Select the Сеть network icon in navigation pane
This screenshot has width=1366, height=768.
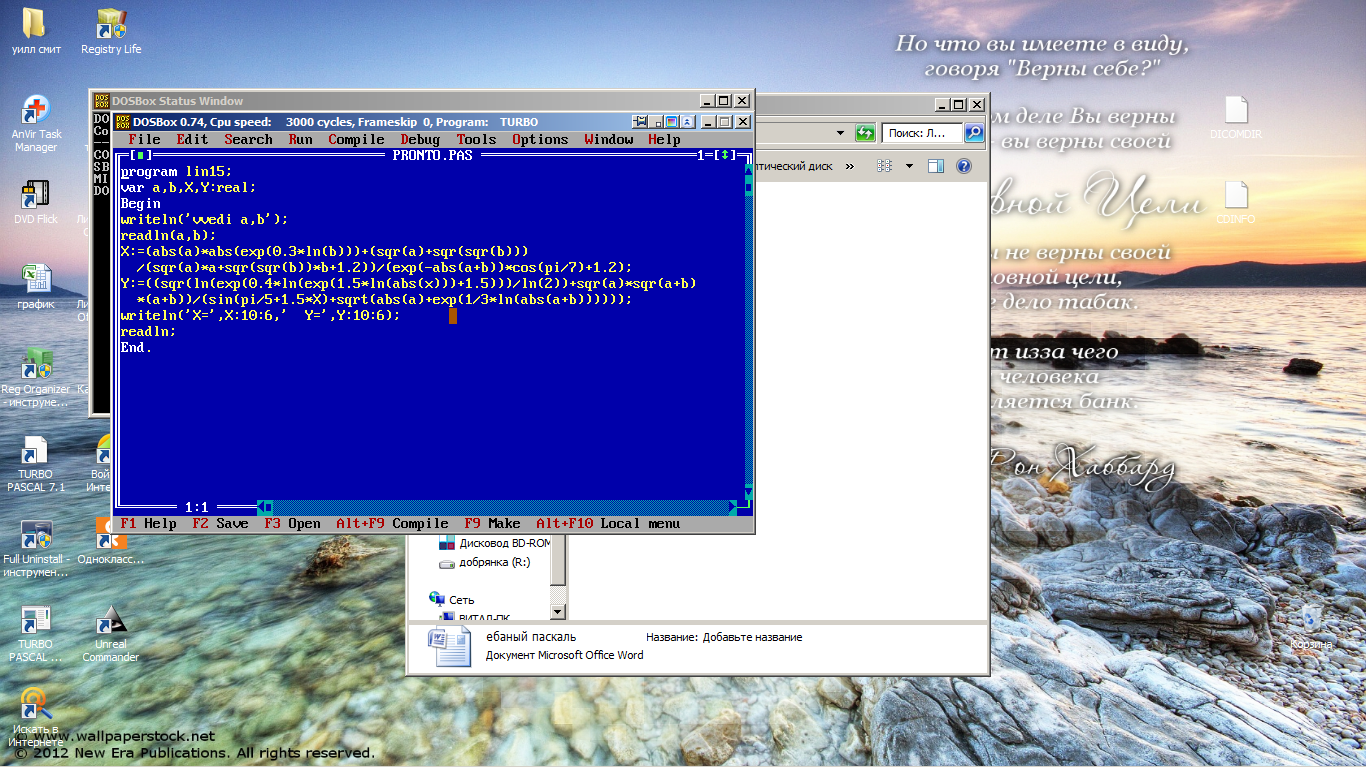(x=437, y=599)
